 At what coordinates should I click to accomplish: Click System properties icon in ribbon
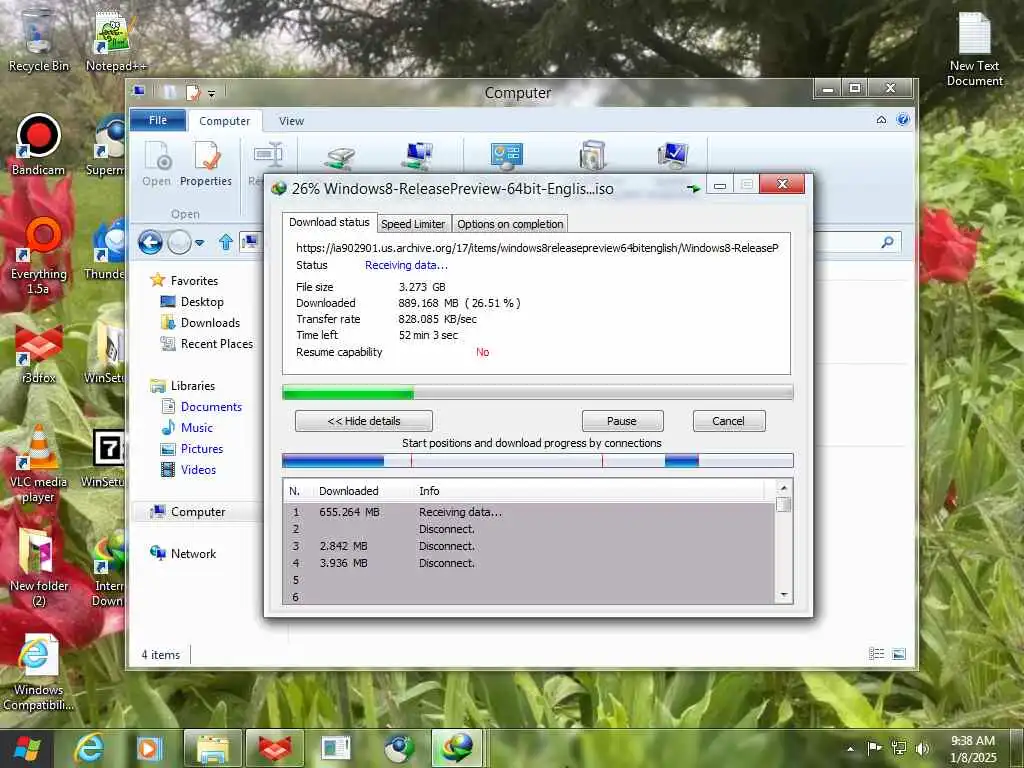pos(673,155)
